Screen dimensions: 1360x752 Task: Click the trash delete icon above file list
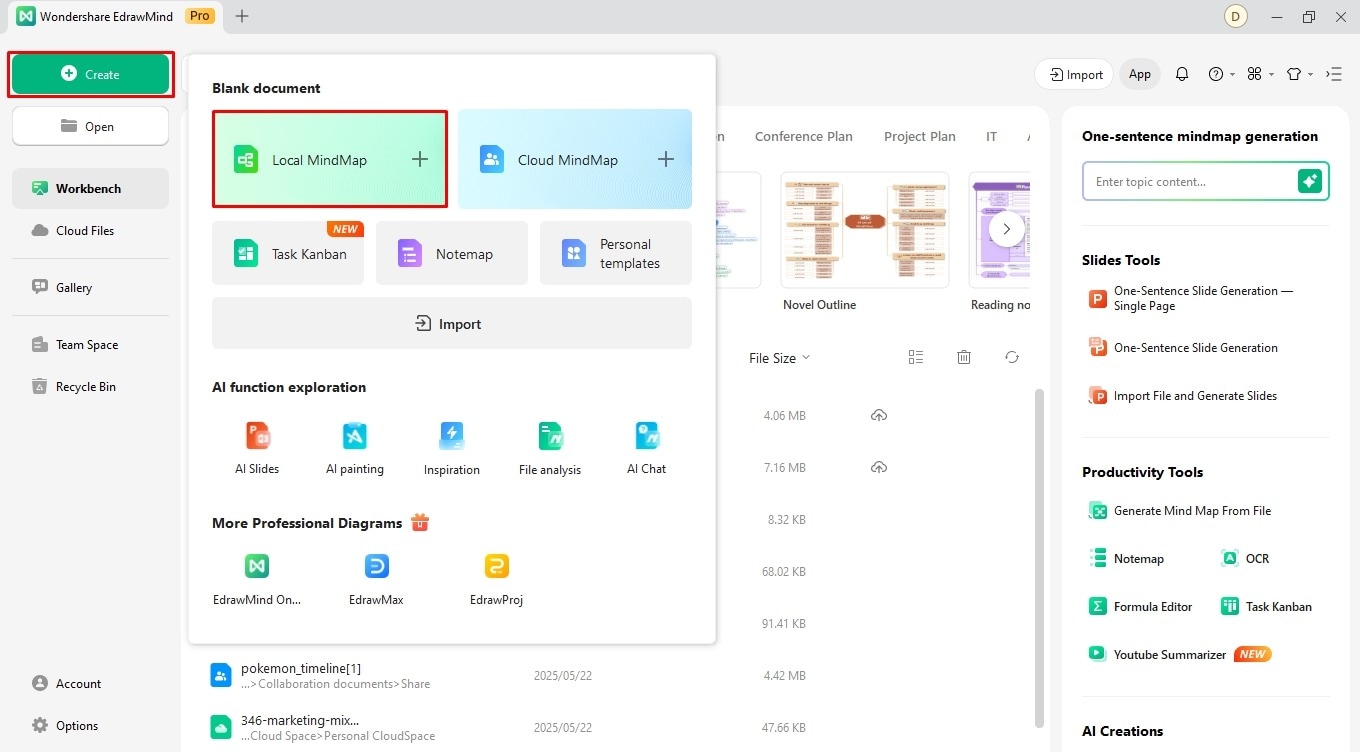pyautogui.click(x=964, y=357)
